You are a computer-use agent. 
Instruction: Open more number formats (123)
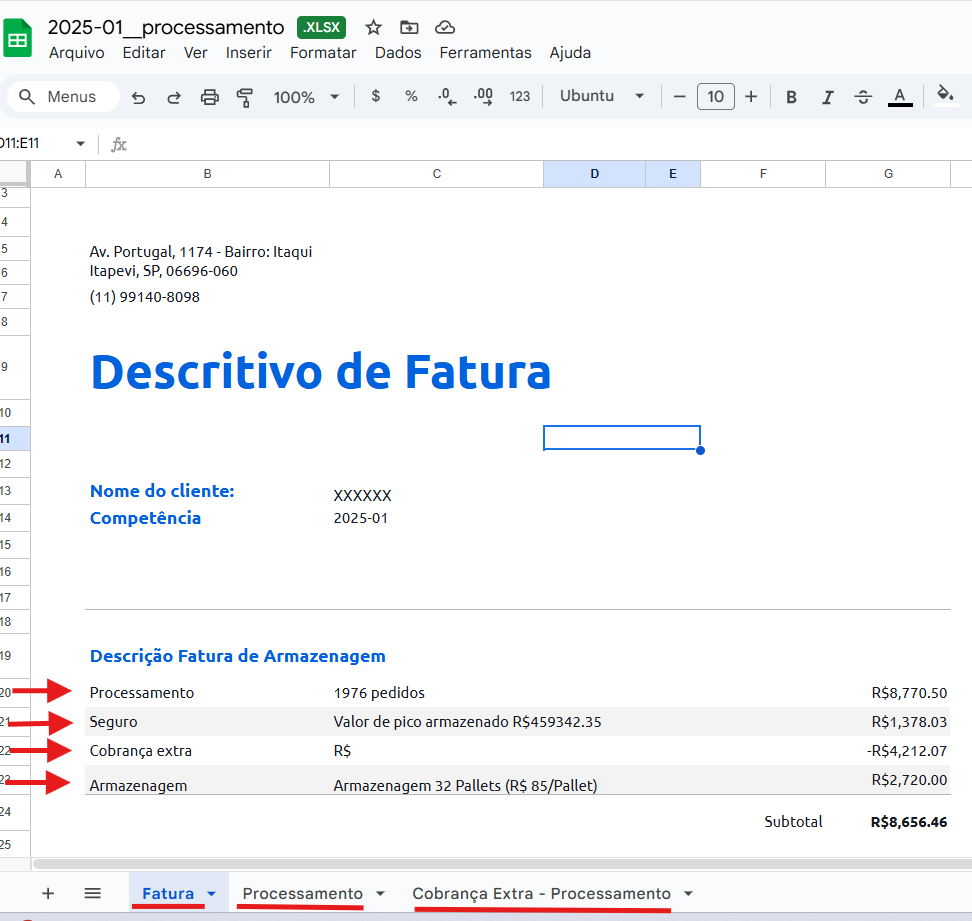pos(519,96)
